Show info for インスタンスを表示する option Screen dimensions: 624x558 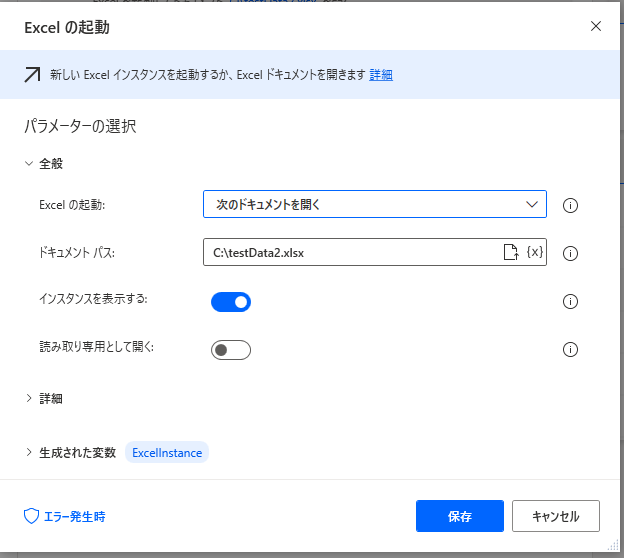[571, 301]
